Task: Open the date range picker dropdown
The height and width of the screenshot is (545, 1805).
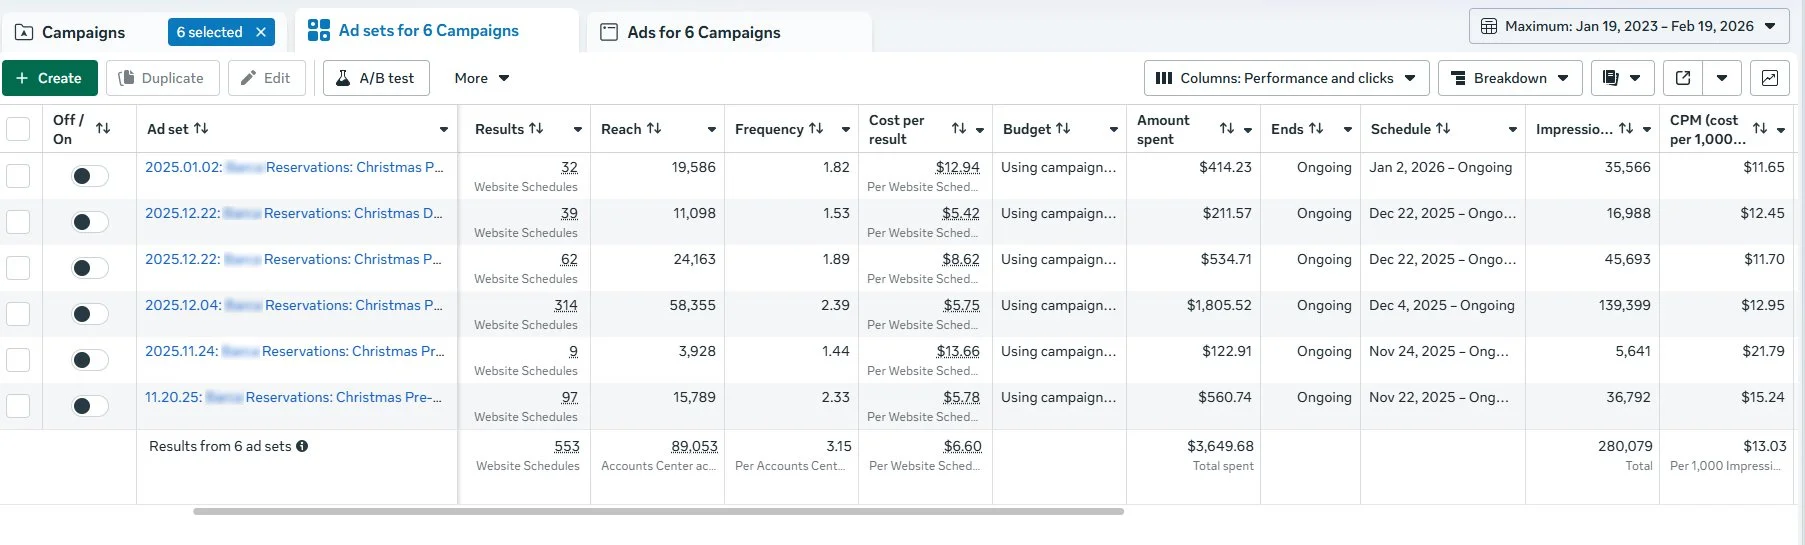Action: pos(1628,26)
